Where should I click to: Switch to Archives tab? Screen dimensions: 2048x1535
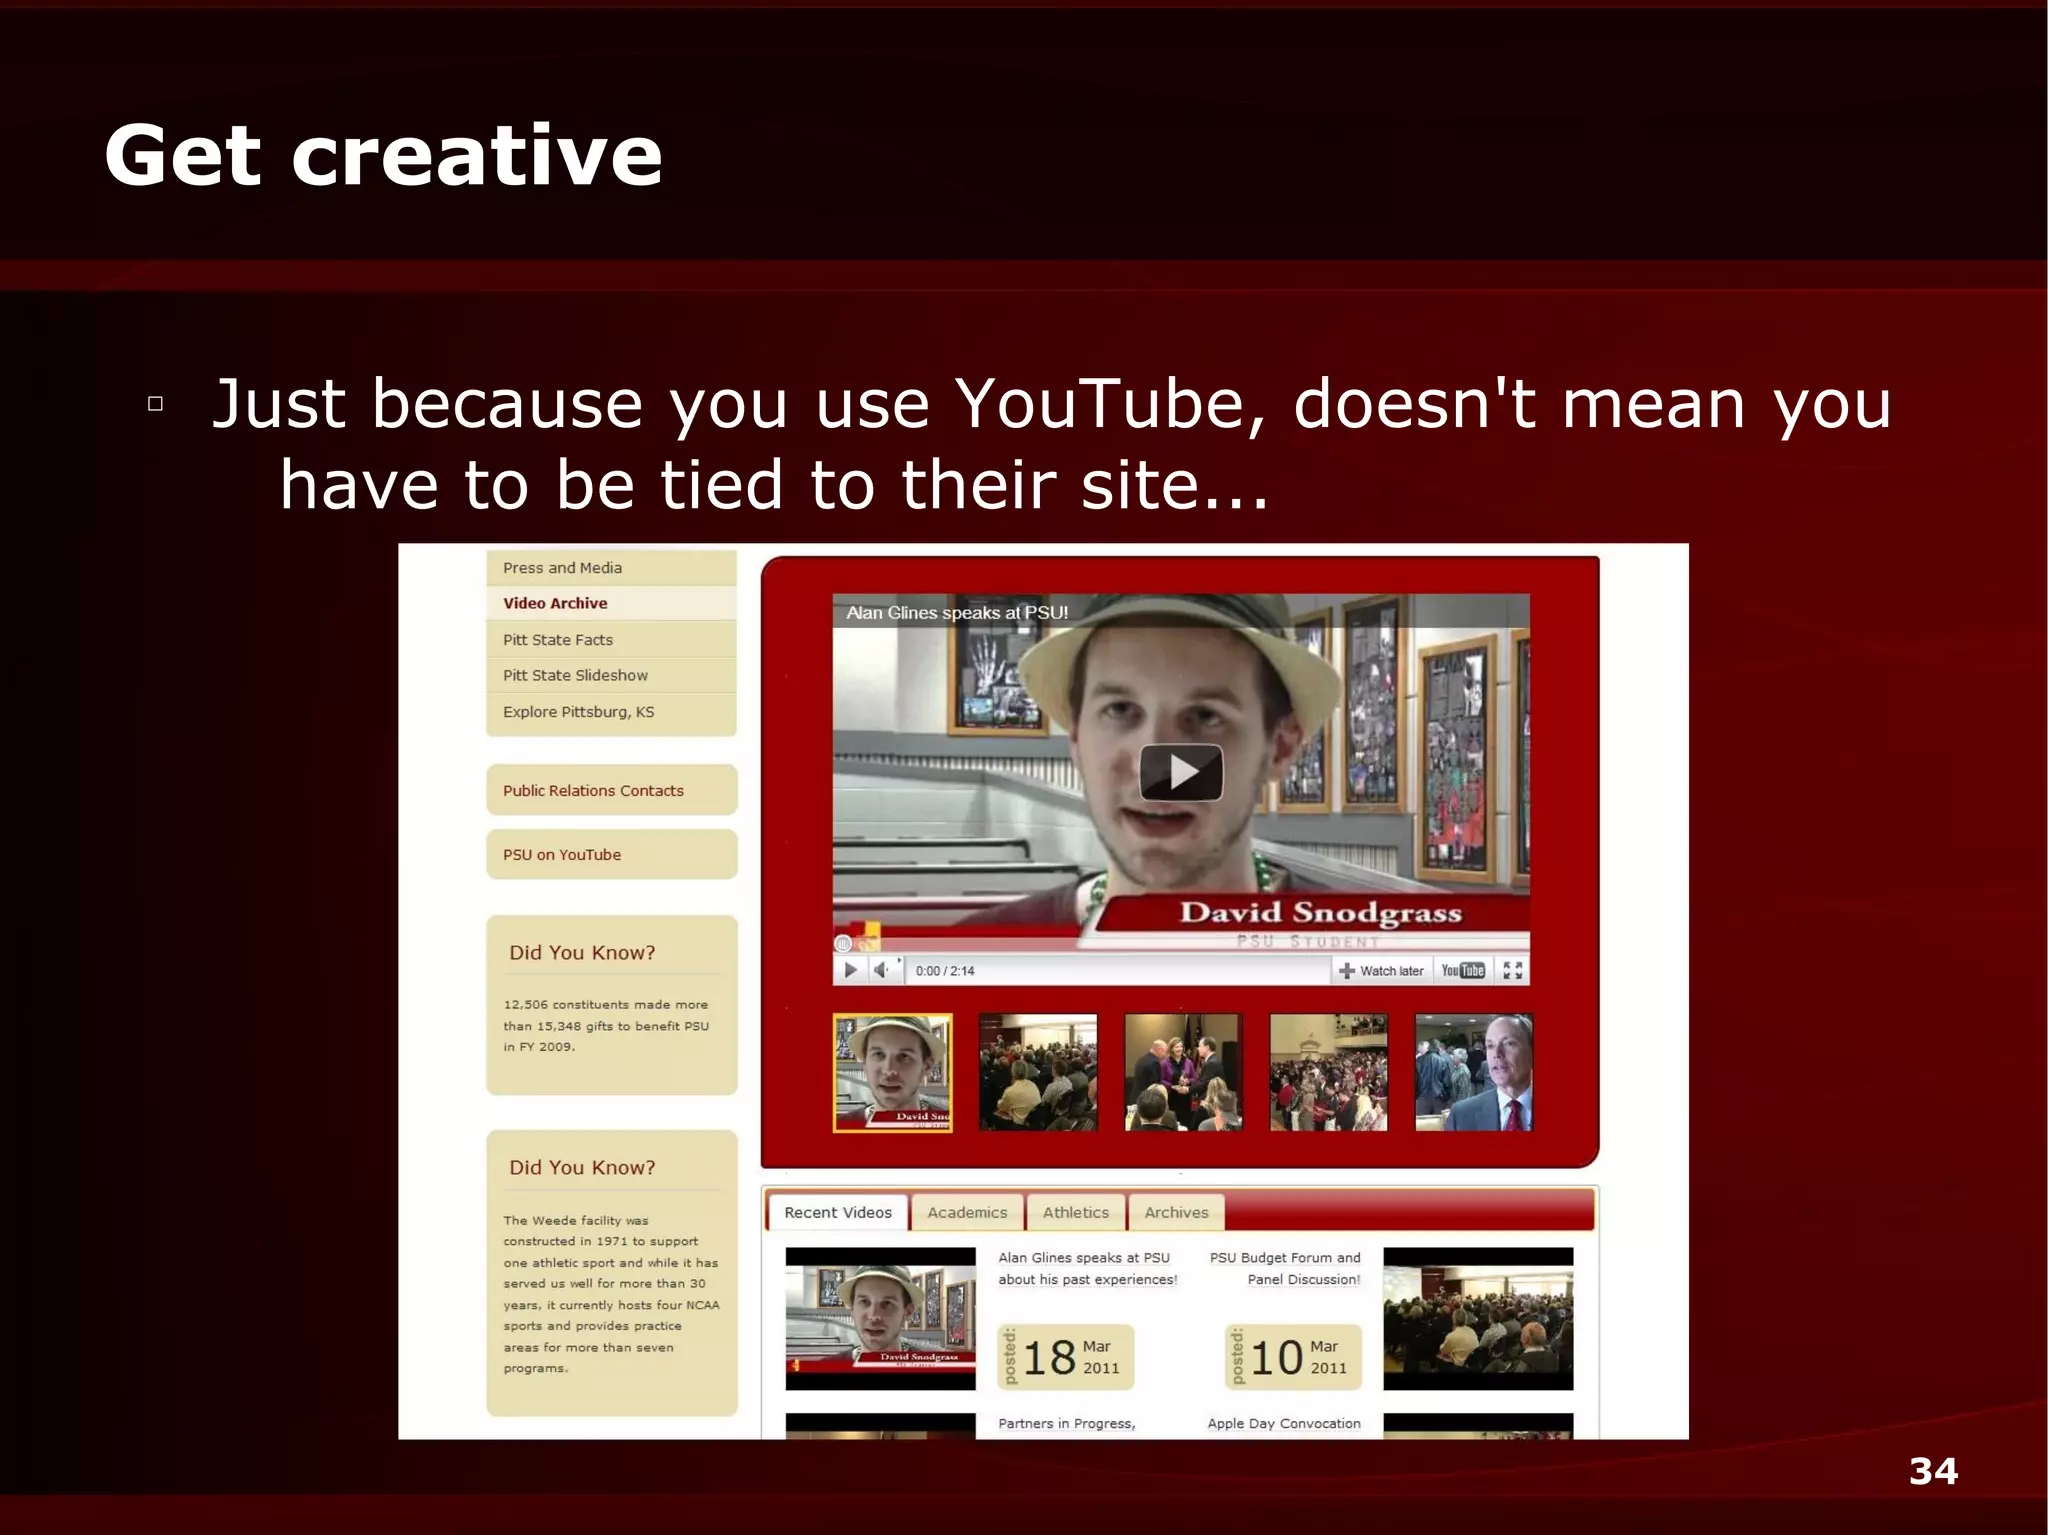click(1176, 1212)
